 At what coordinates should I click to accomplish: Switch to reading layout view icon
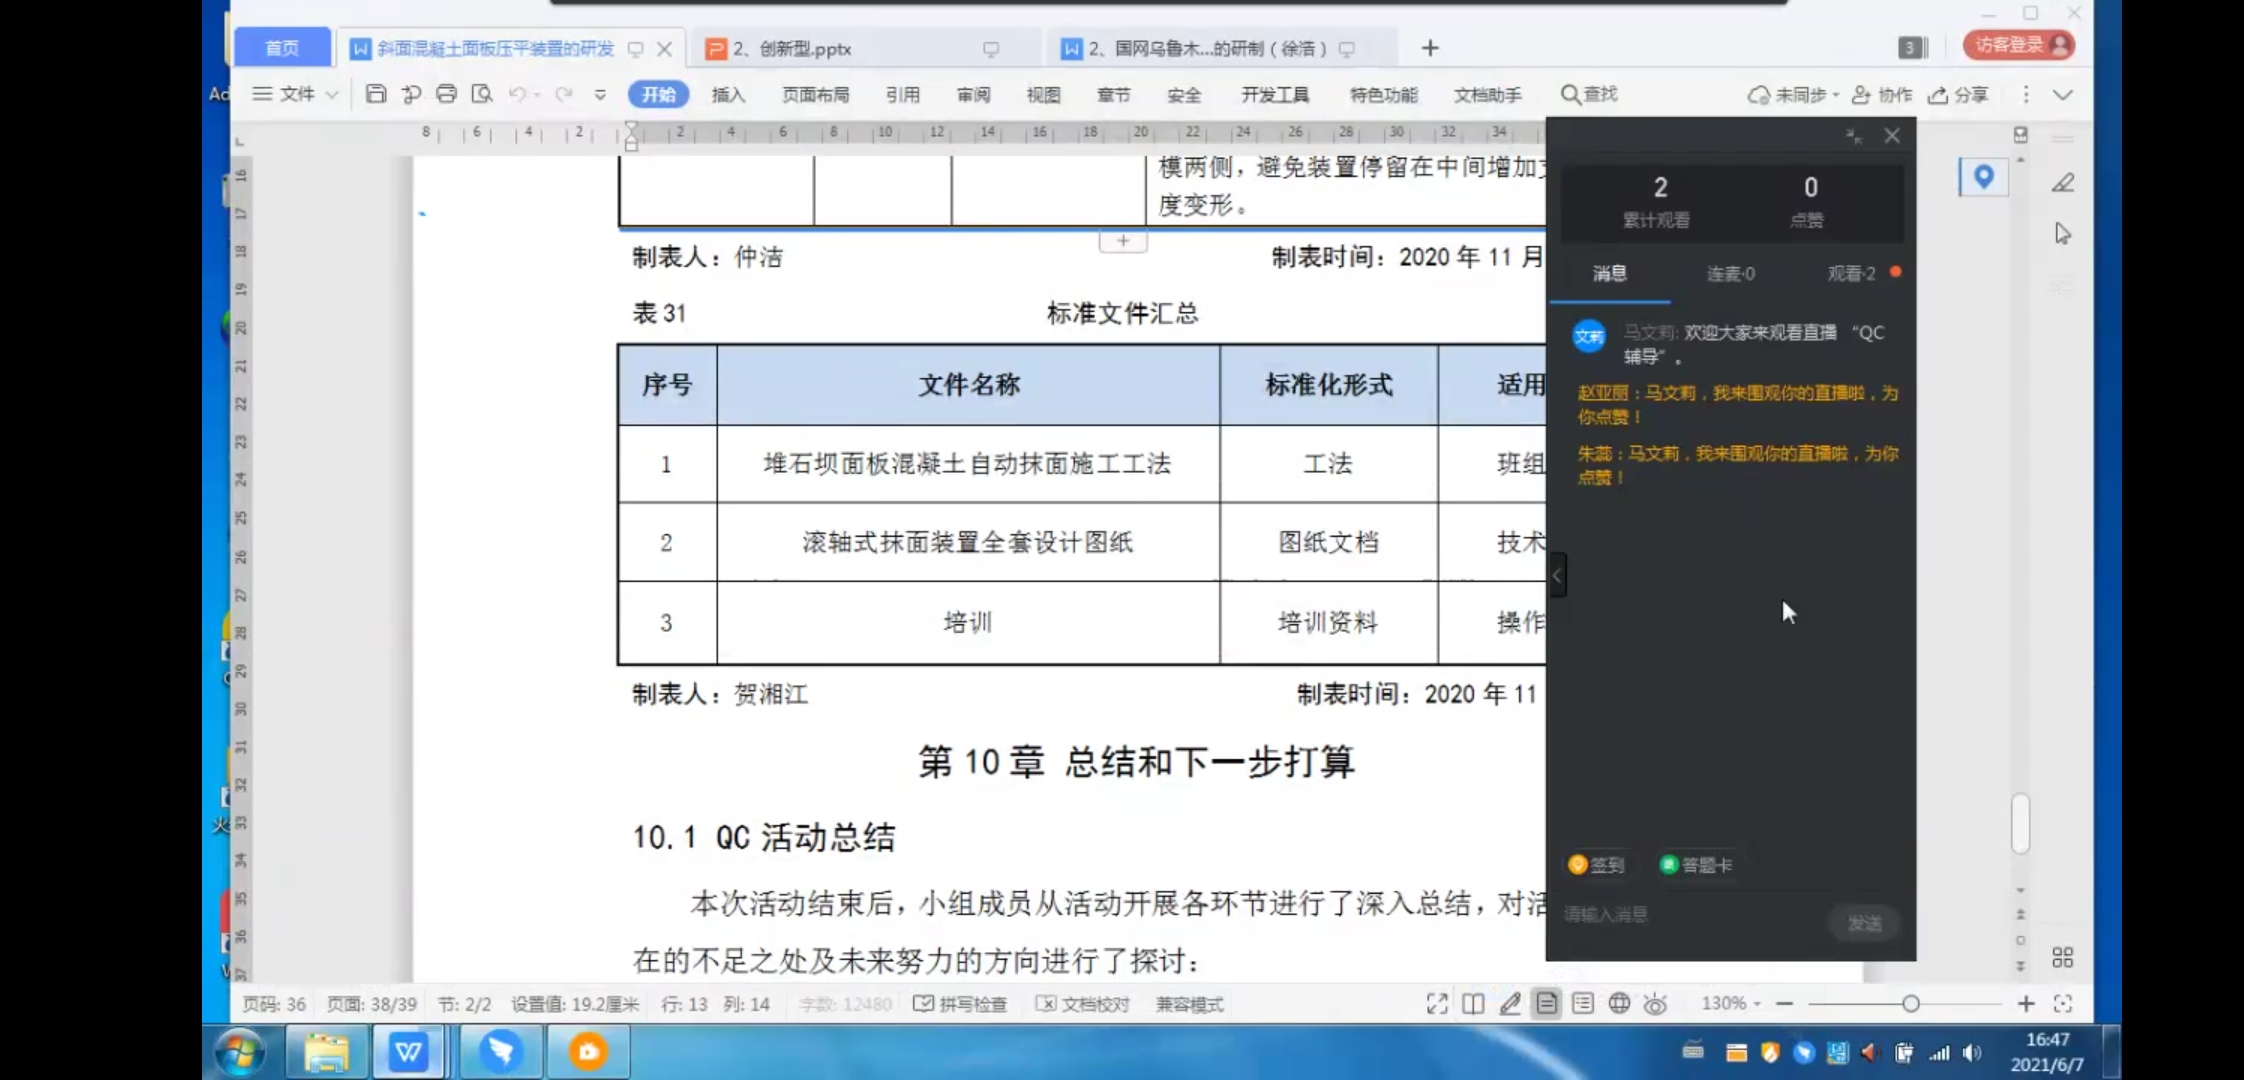pos(1473,1003)
